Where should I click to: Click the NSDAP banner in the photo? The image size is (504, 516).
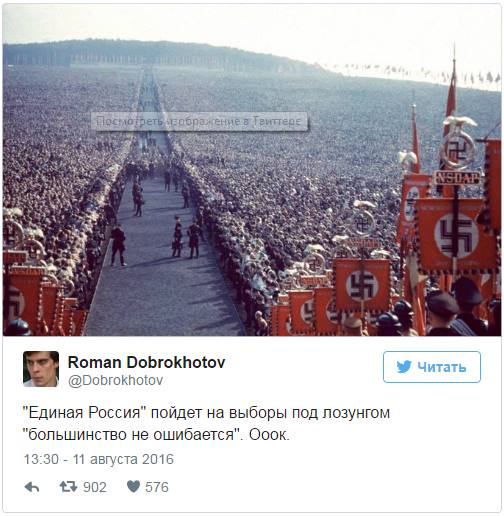(x=458, y=178)
